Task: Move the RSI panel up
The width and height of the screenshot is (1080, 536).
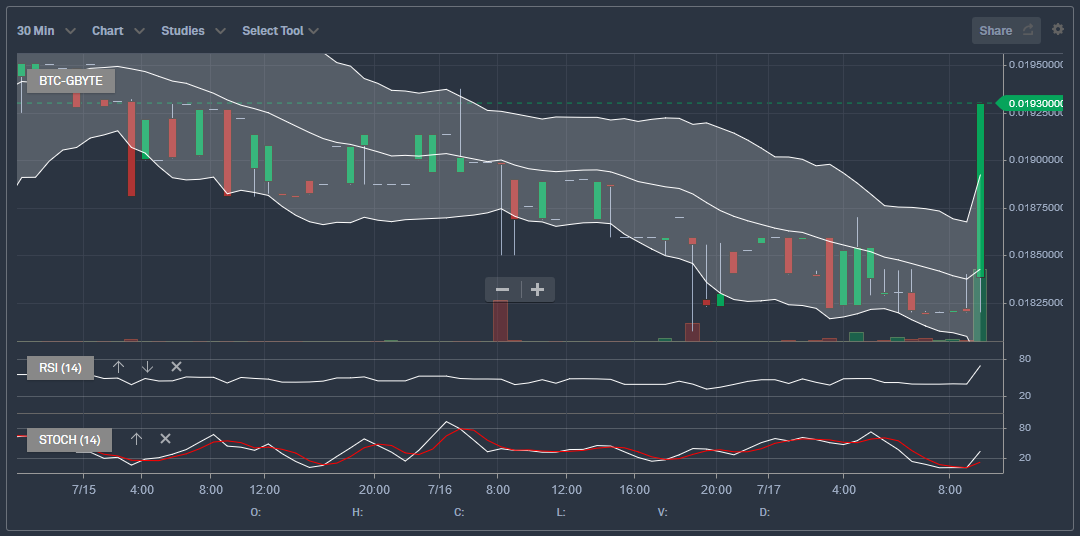Action: click(x=118, y=367)
